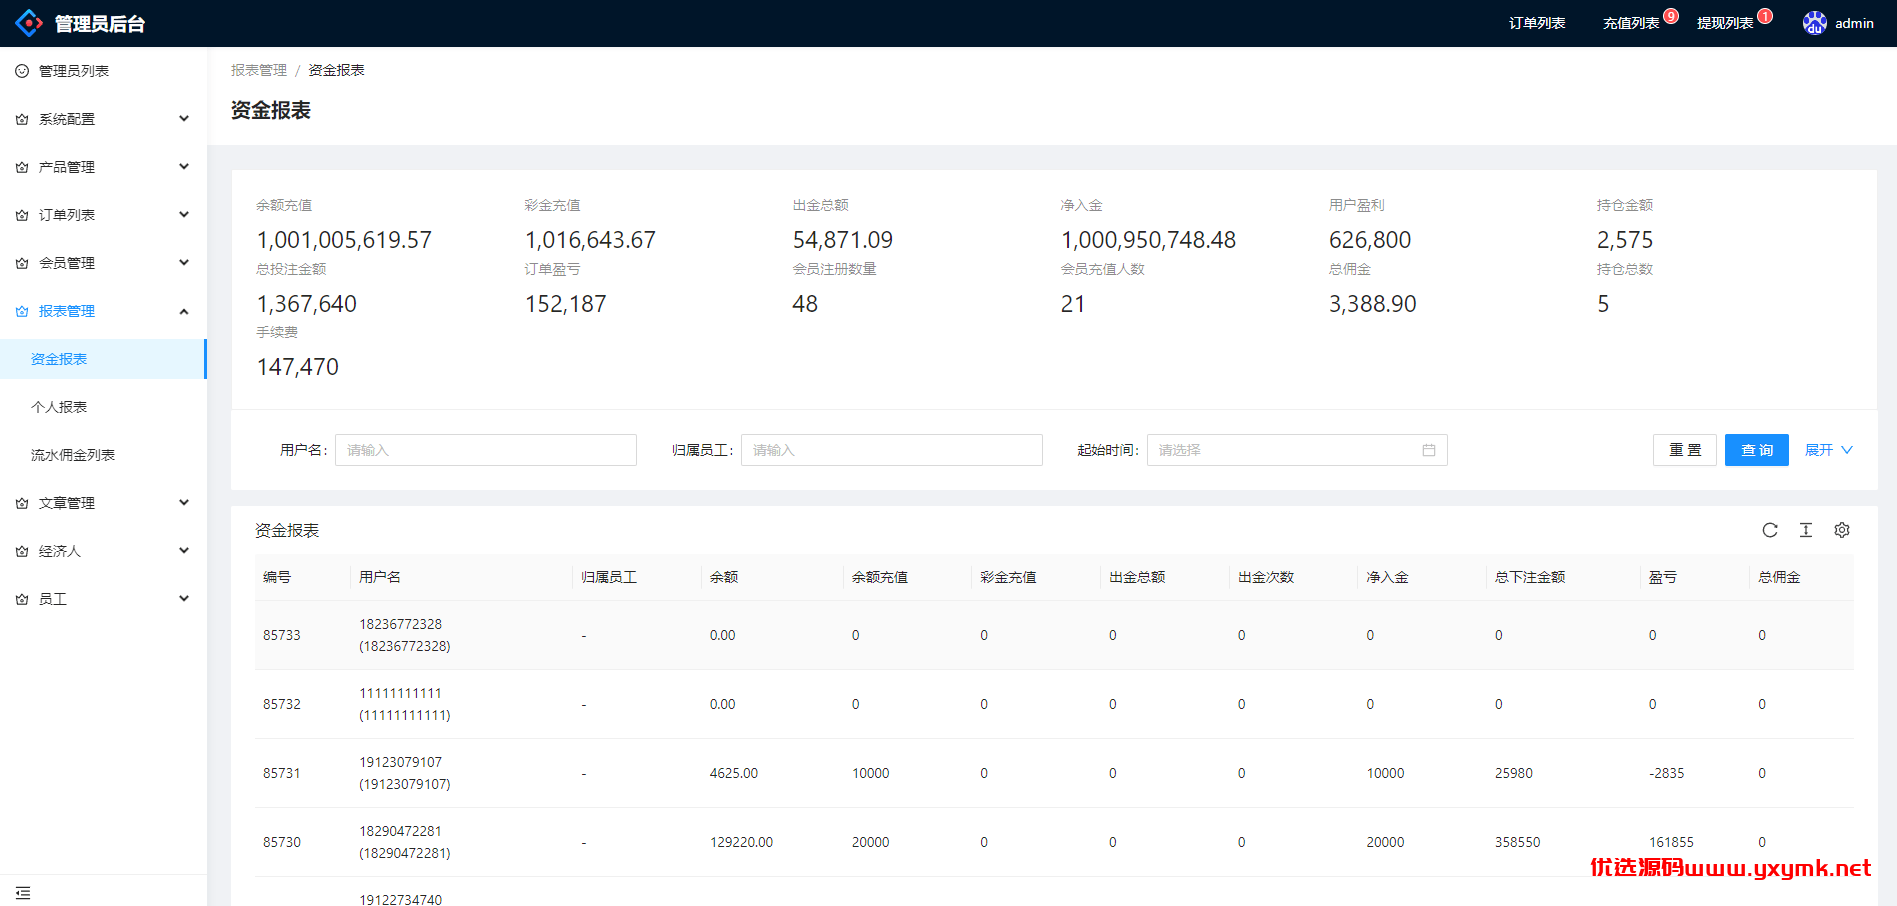Click the 编号 column header

click(277, 577)
